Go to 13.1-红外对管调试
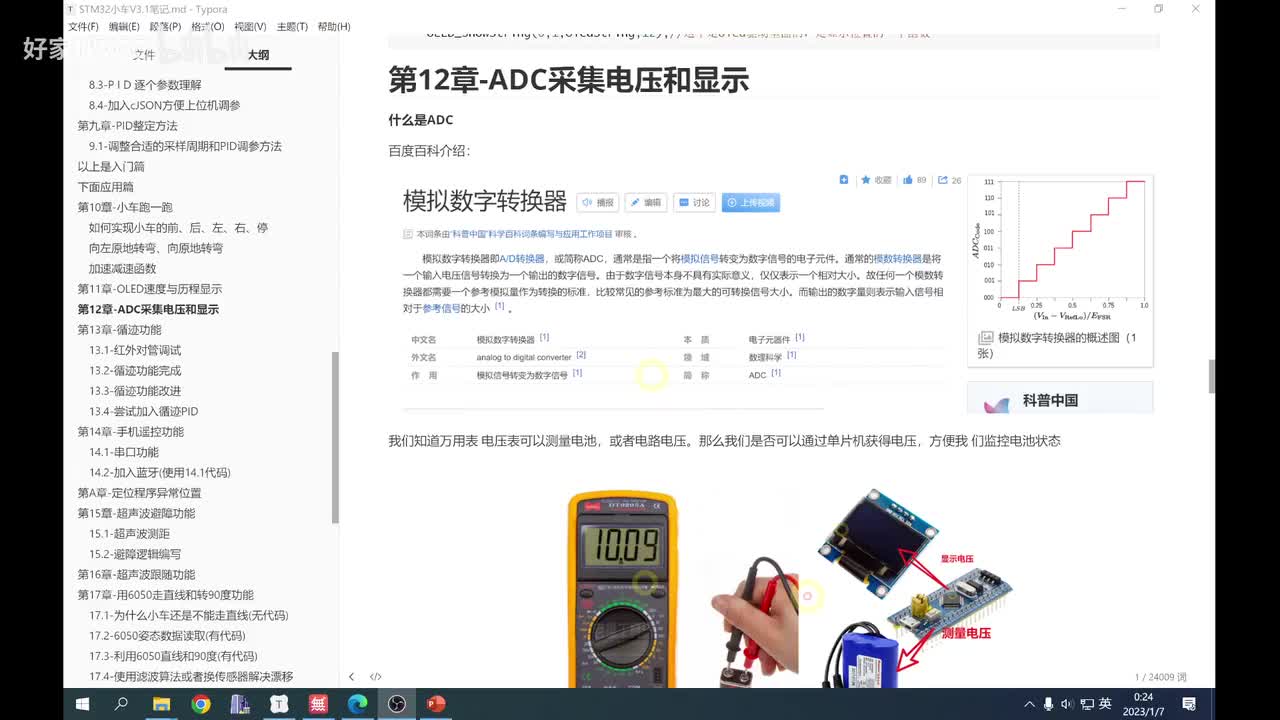This screenshot has width=1280, height=720. click(135, 350)
